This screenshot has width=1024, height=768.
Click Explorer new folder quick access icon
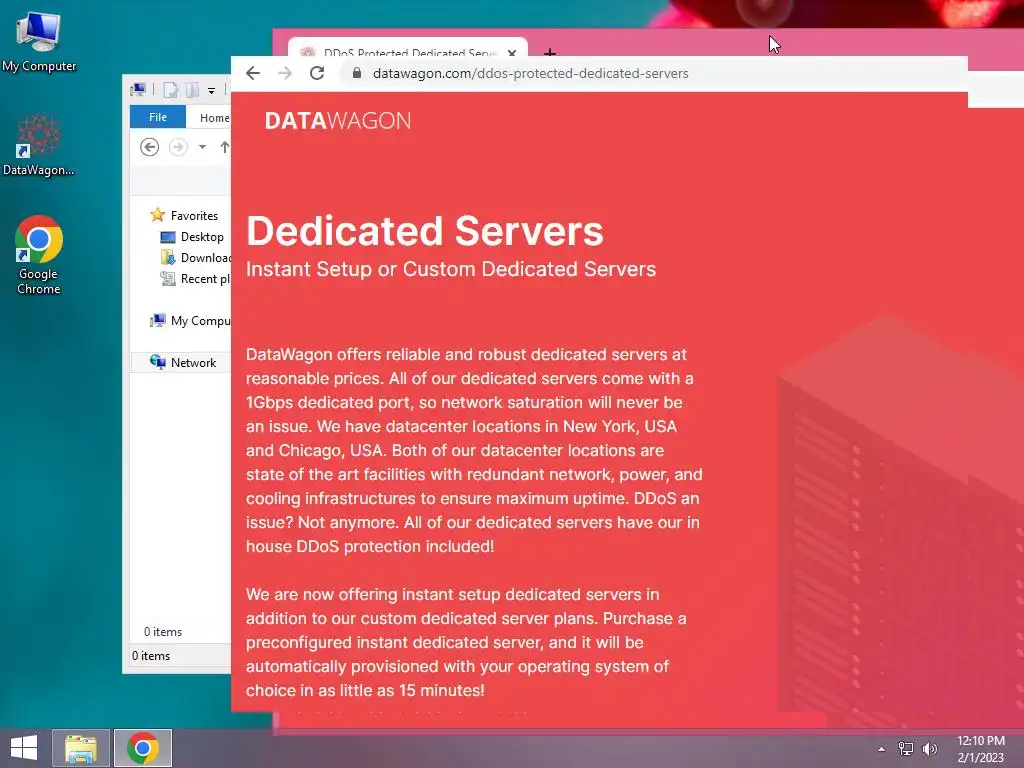pyautogui.click(x=193, y=89)
